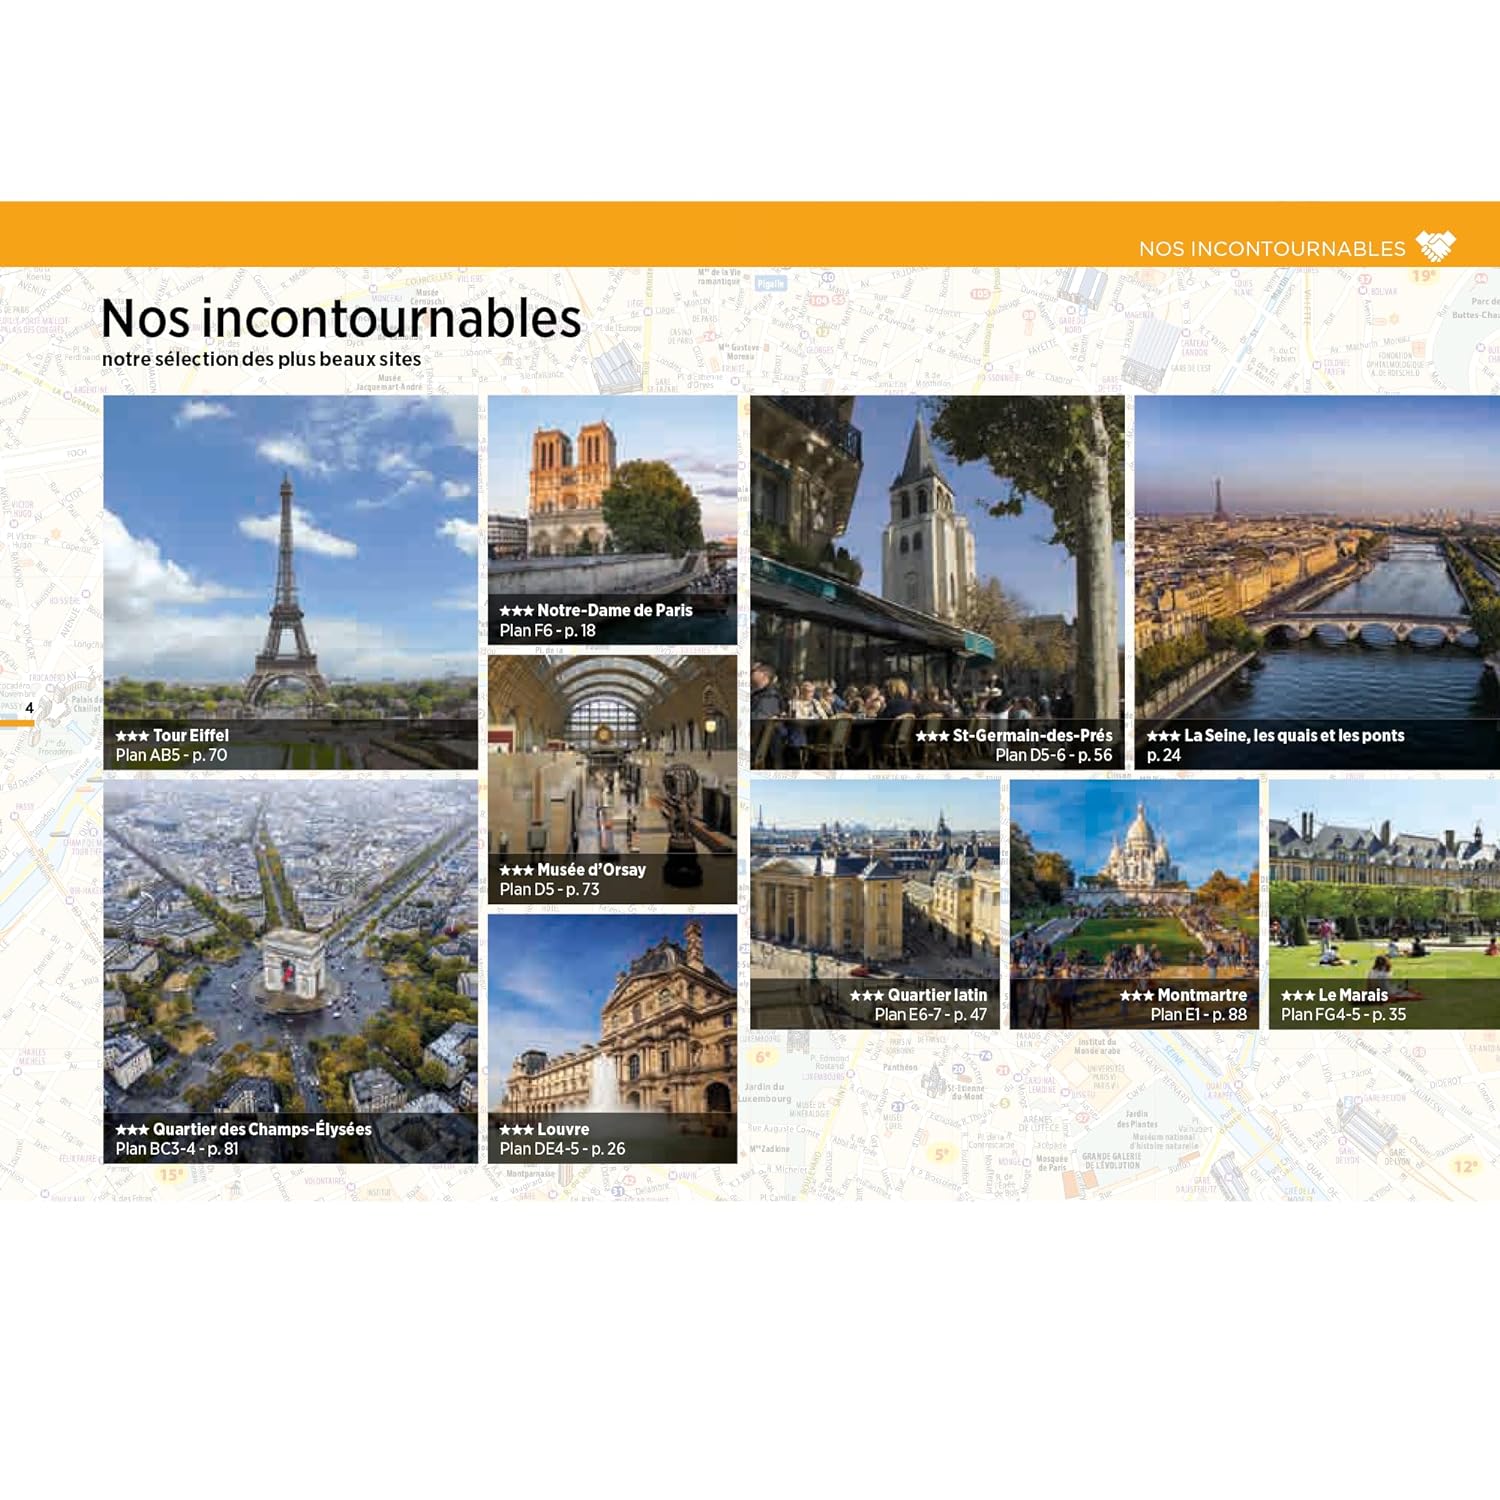
Task: Click the stars next to Montmartre
Action: tap(1136, 996)
